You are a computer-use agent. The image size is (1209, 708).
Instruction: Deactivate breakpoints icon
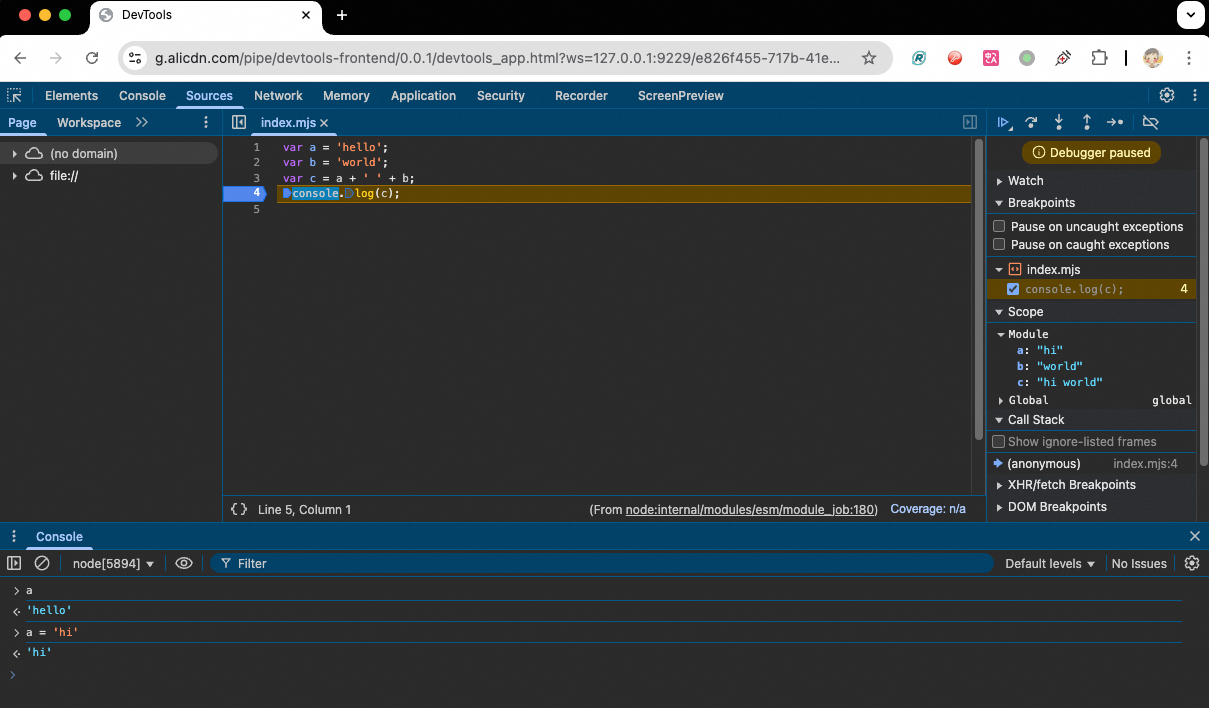(x=1150, y=122)
